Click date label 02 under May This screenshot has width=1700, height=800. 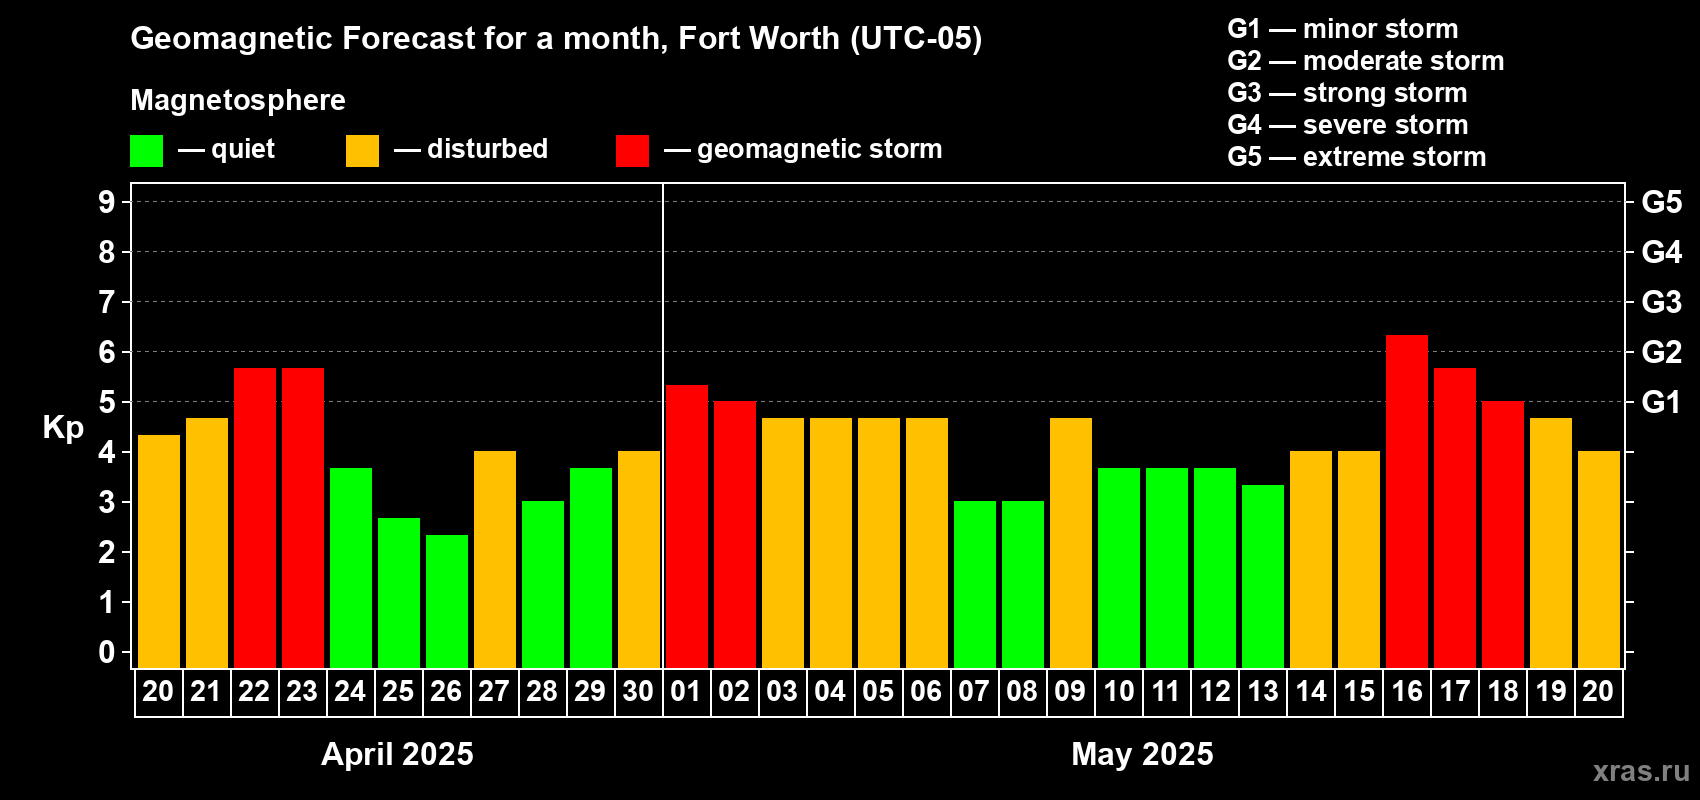(734, 691)
